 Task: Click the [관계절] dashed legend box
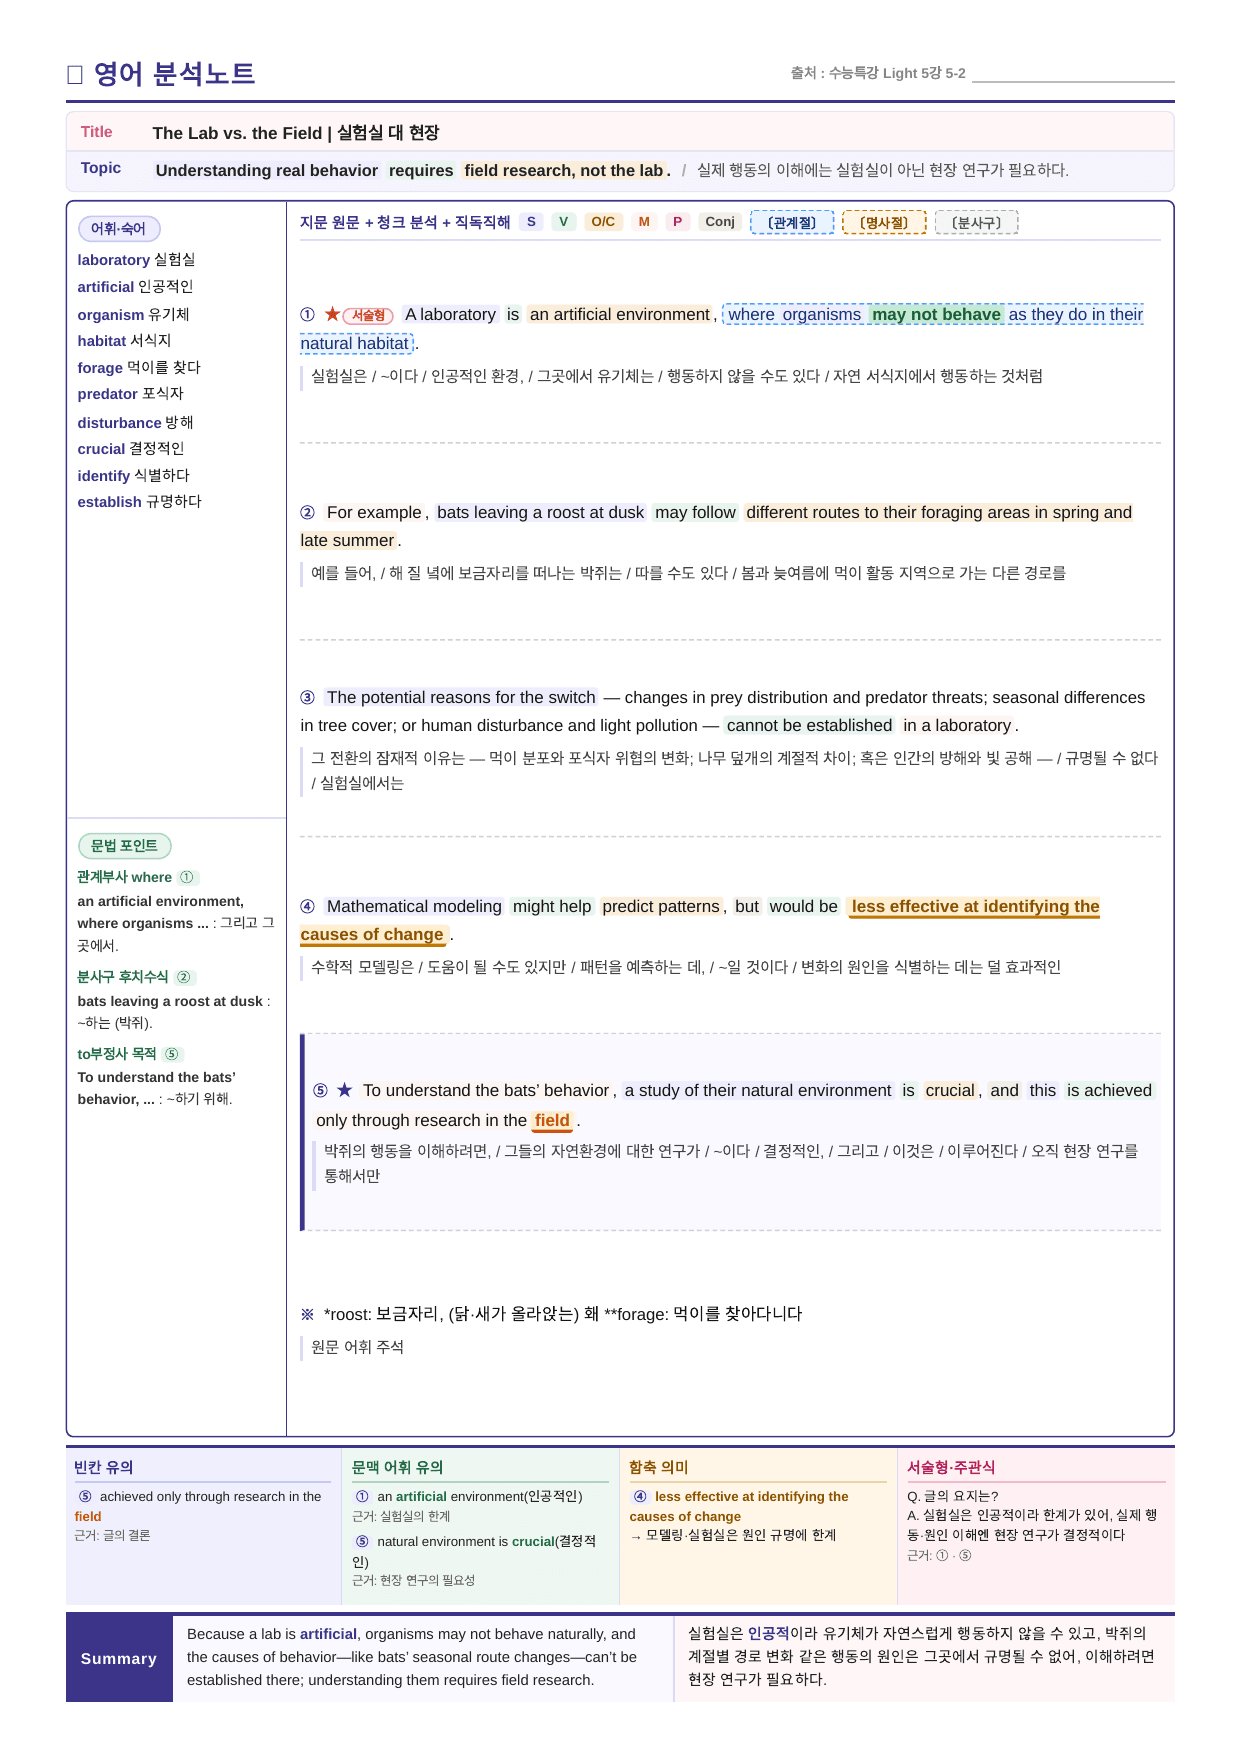[x=792, y=222]
